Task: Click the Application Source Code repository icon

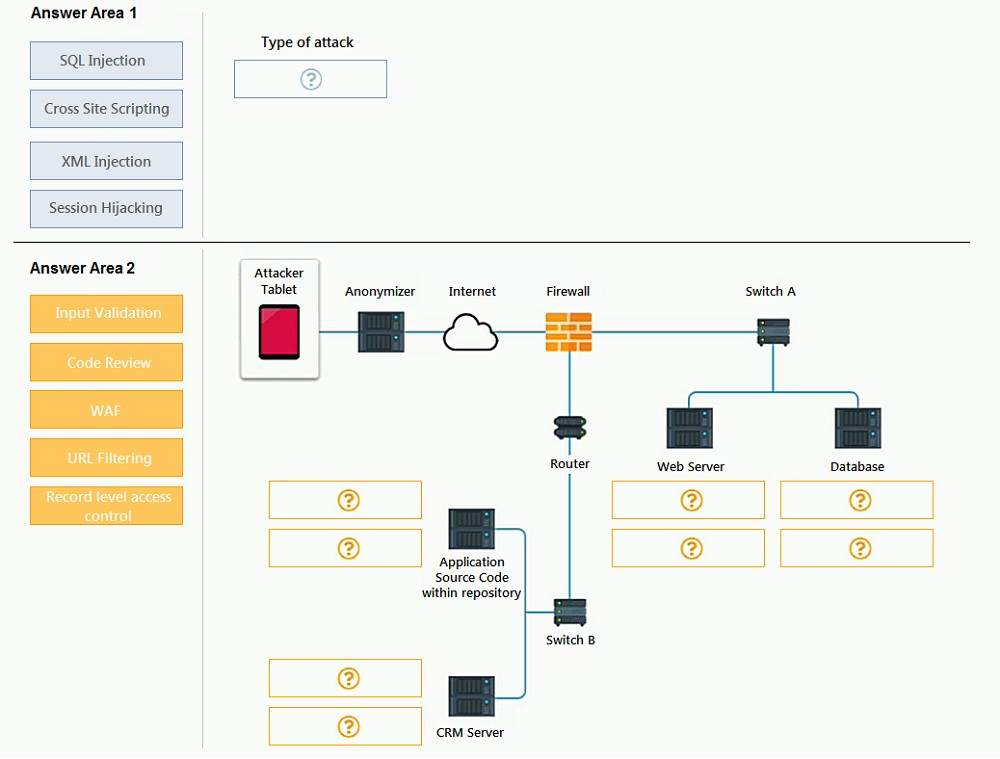Action: (471, 529)
